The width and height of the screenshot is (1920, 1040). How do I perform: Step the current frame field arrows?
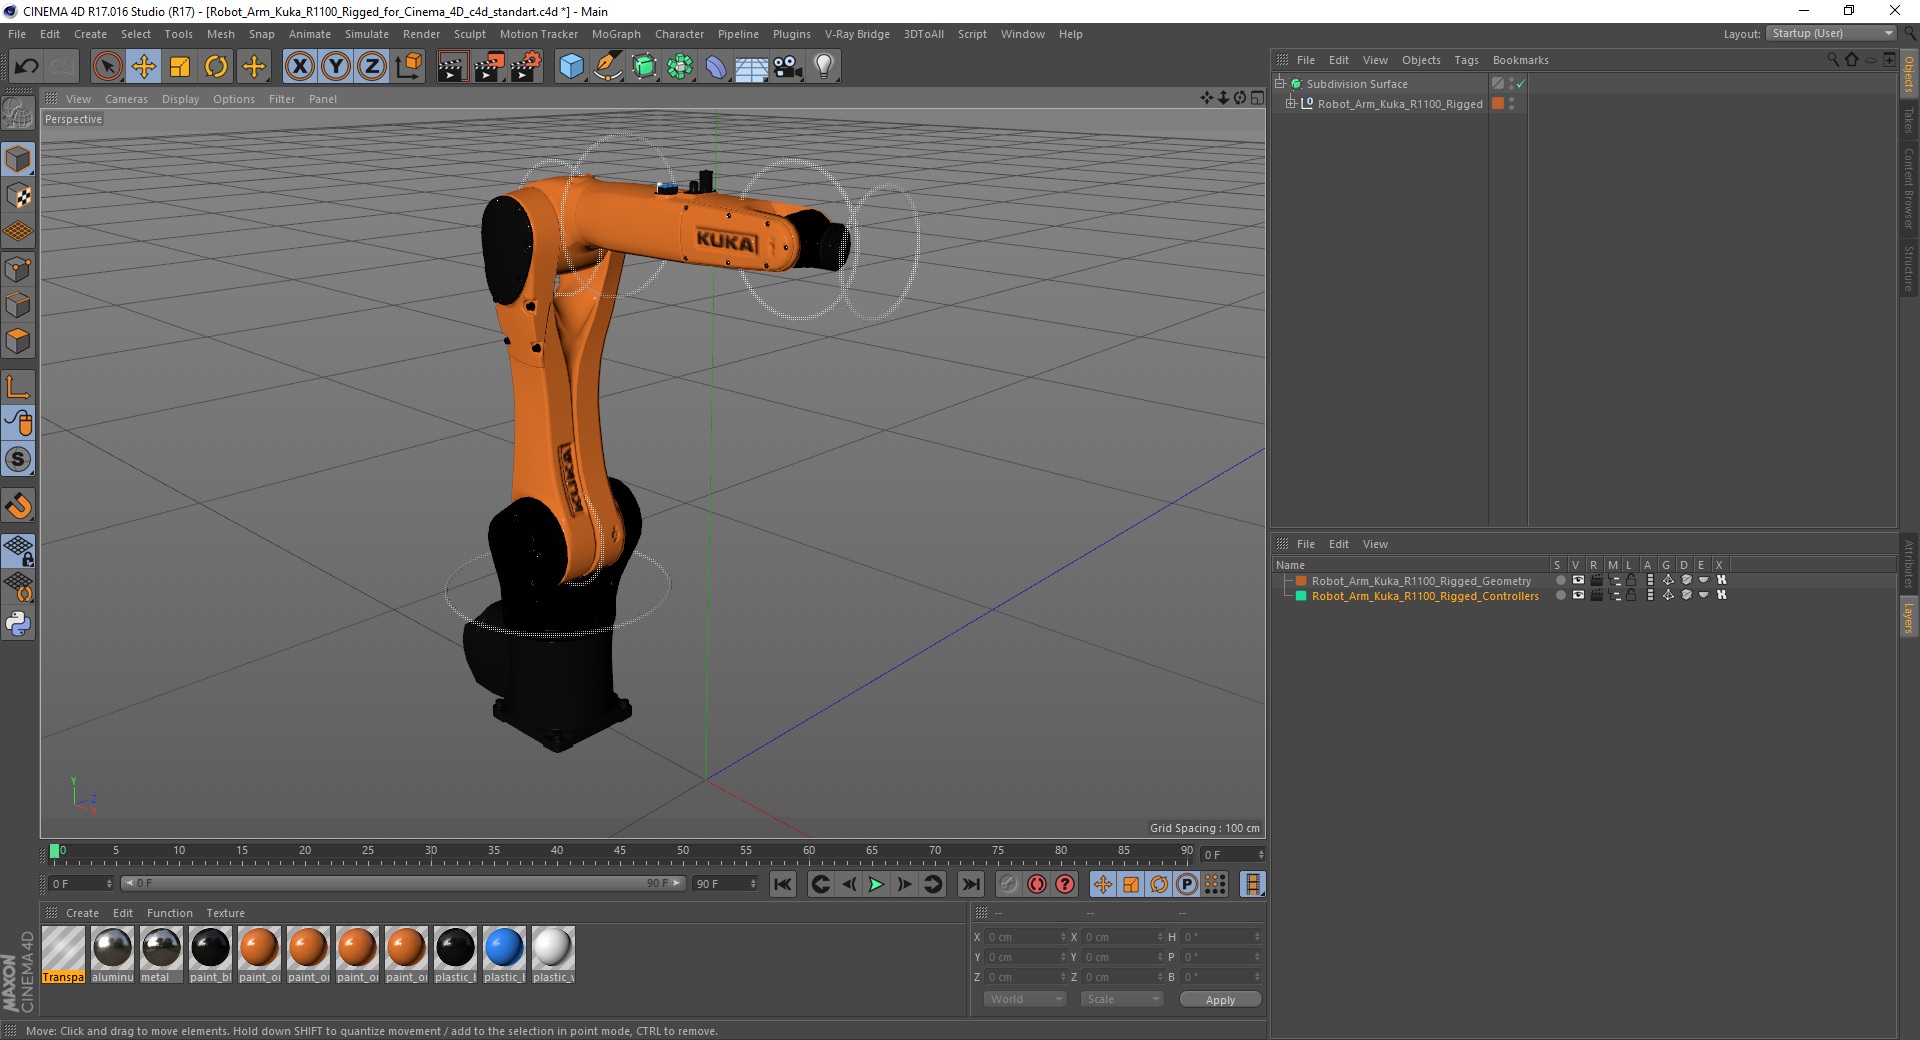pyautogui.click(x=1261, y=855)
